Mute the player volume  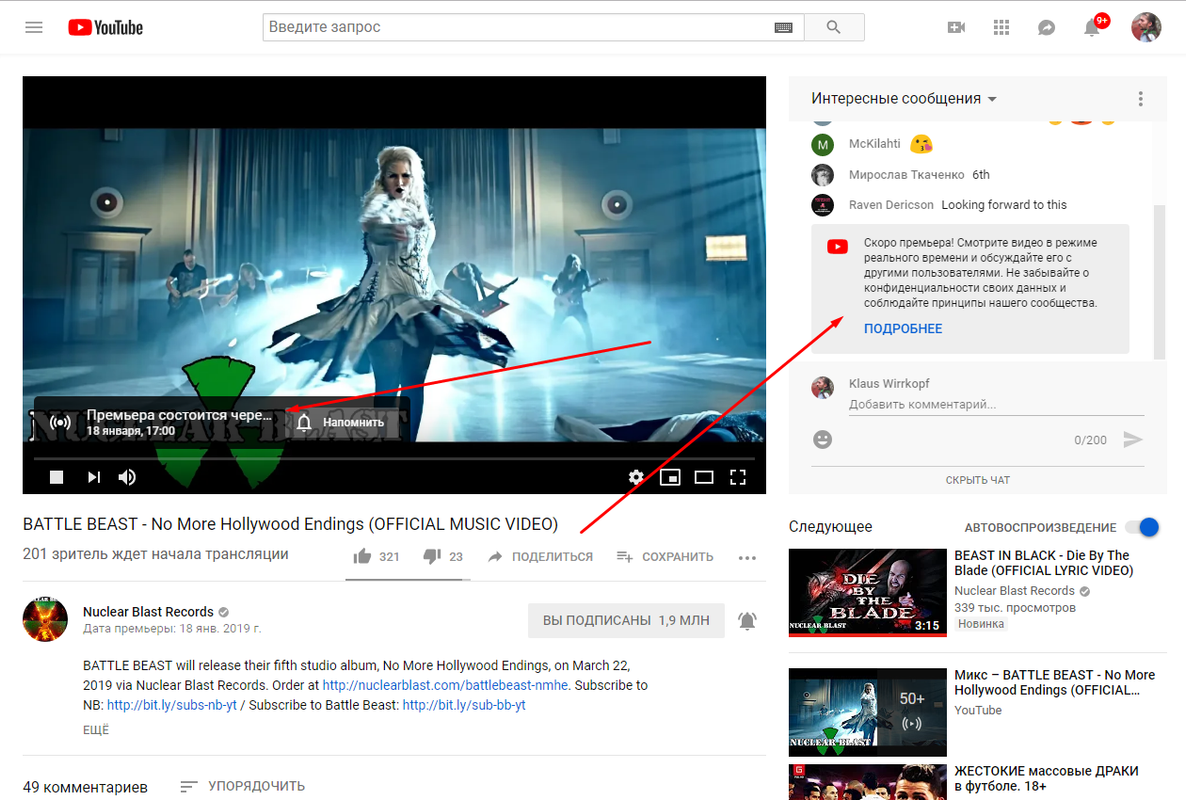(x=127, y=477)
